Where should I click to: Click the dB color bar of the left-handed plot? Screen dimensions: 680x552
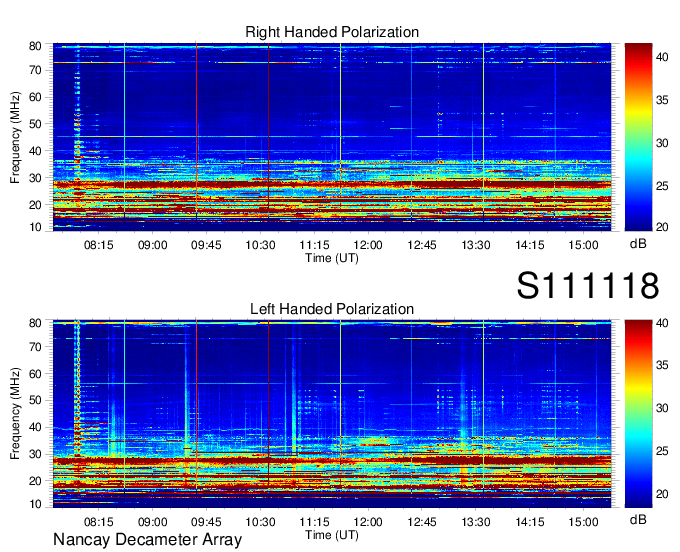click(x=638, y=414)
